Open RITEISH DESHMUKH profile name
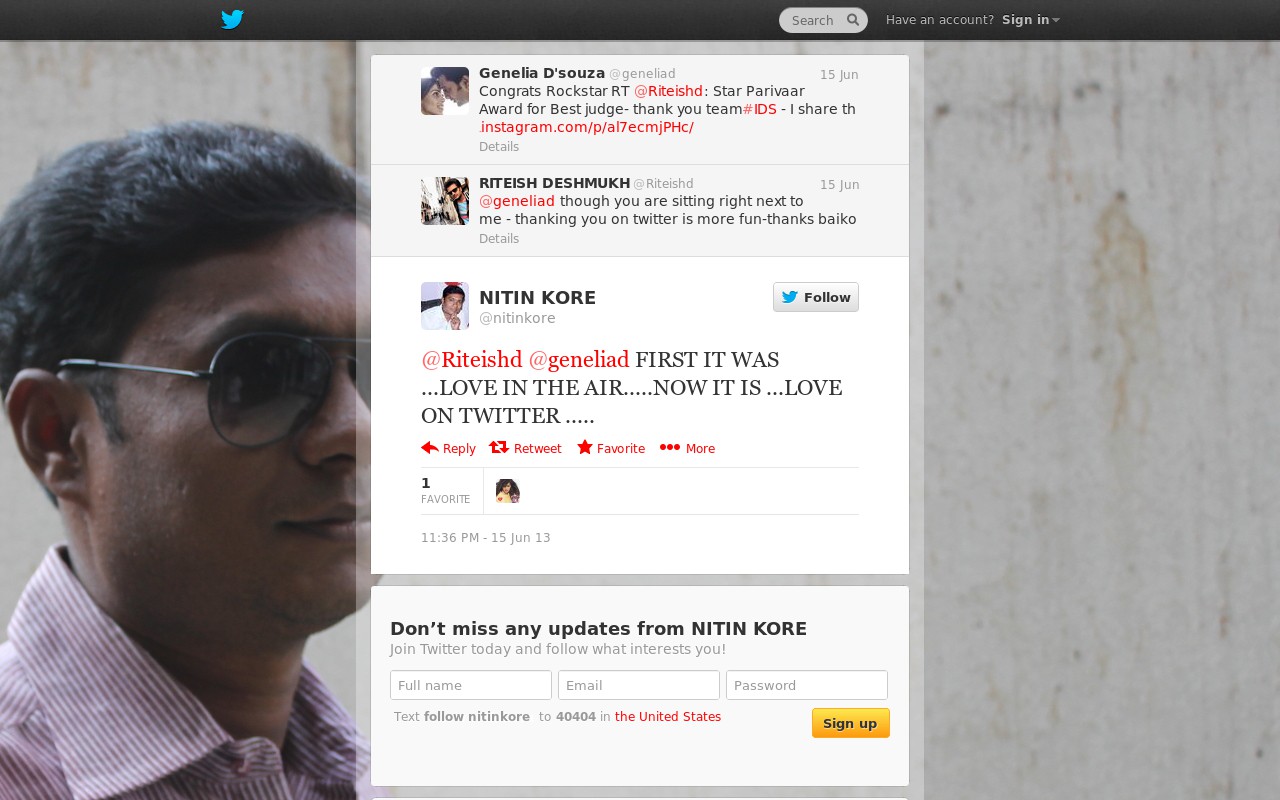The width and height of the screenshot is (1280, 800). [554, 183]
